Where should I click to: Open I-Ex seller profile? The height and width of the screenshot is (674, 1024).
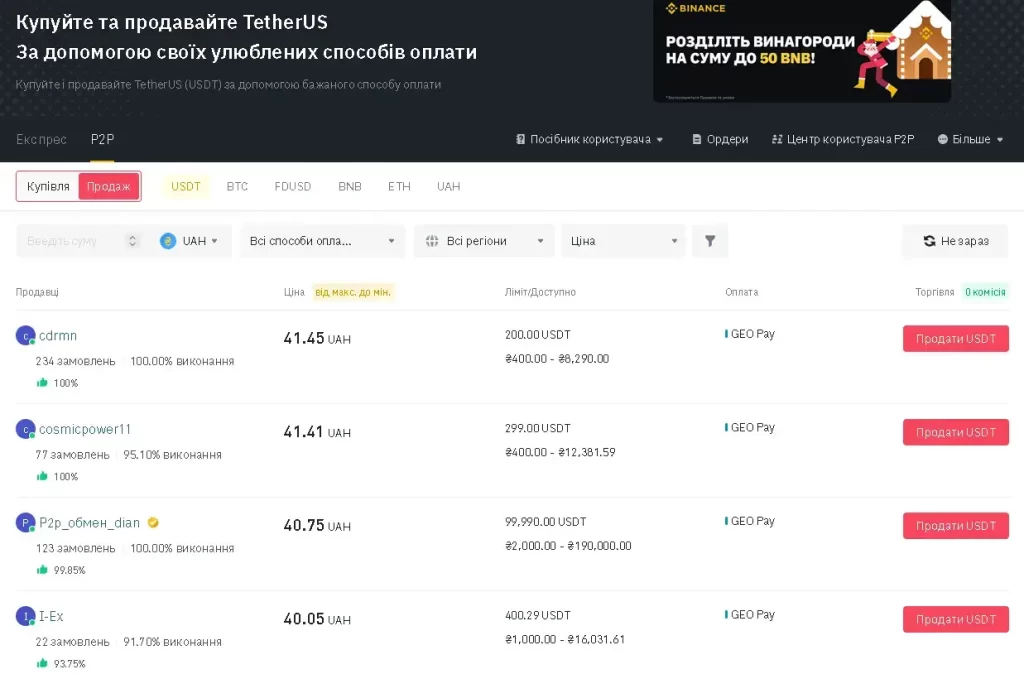point(51,616)
